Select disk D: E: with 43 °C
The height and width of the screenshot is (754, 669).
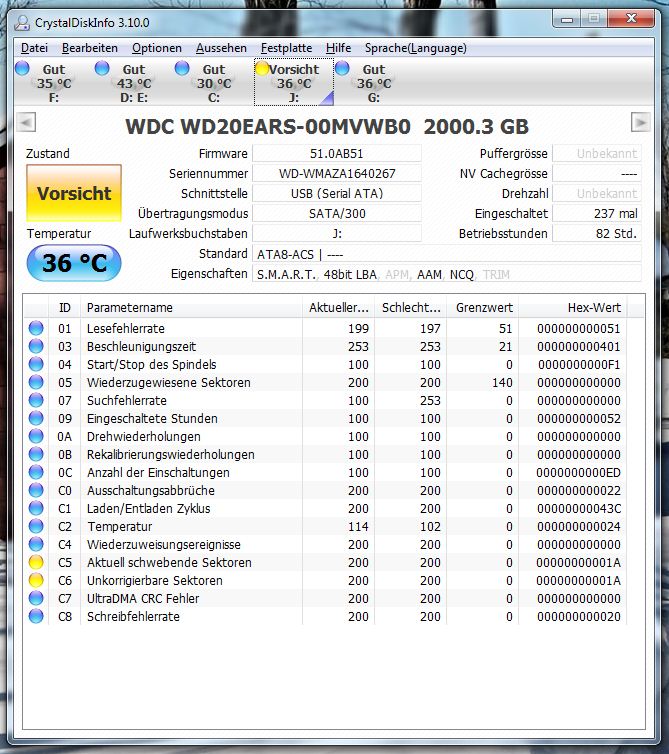coord(133,83)
